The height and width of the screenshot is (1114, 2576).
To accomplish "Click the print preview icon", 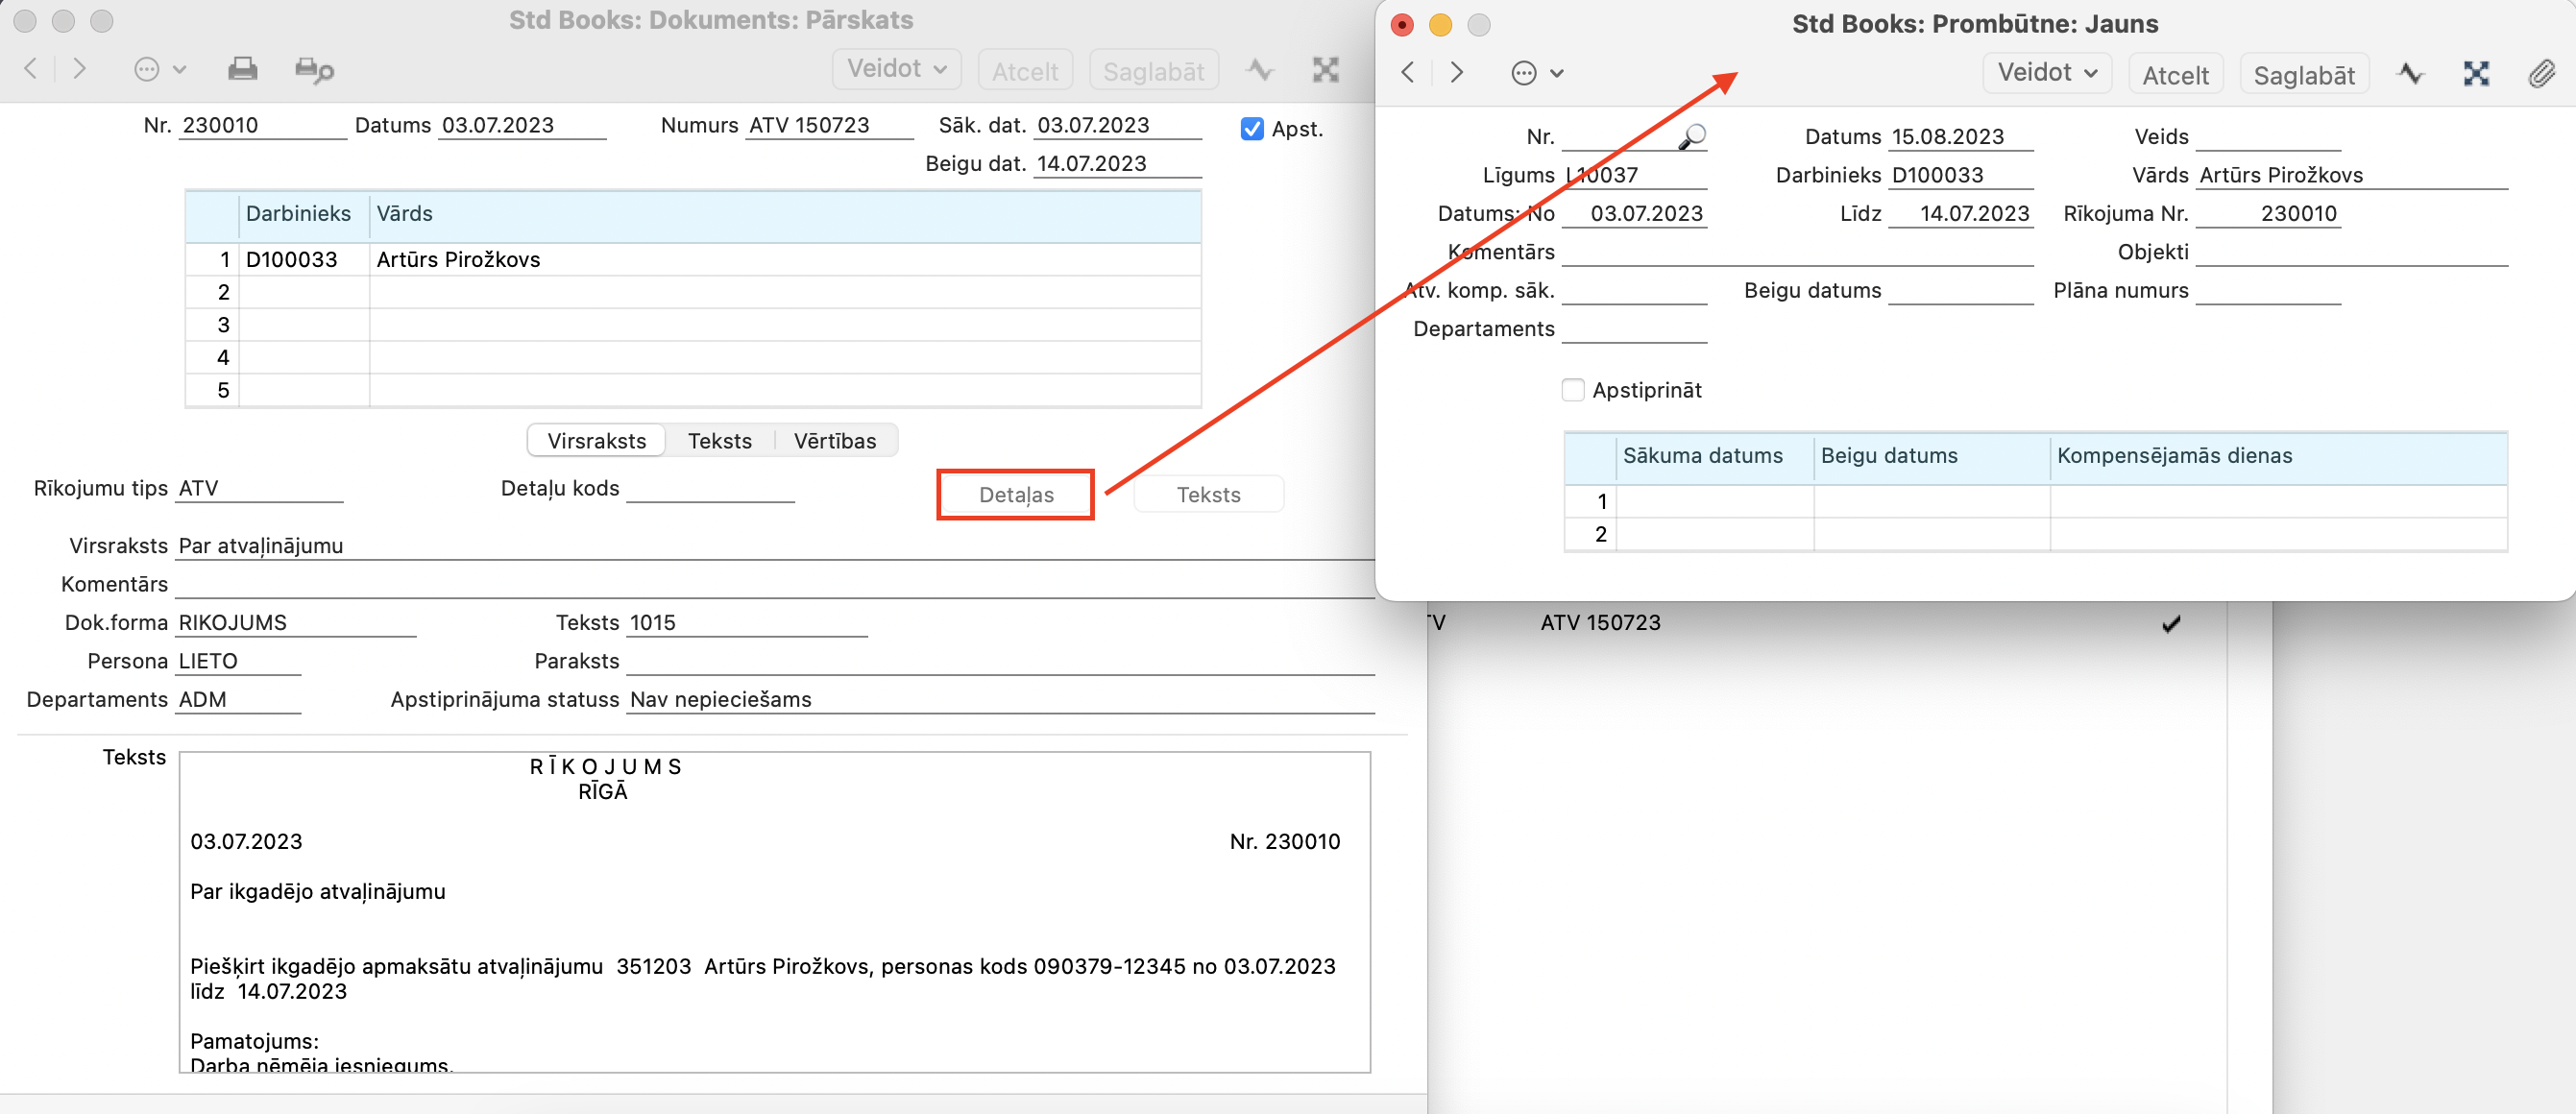I will pyautogui.click(x=314, y=70).
